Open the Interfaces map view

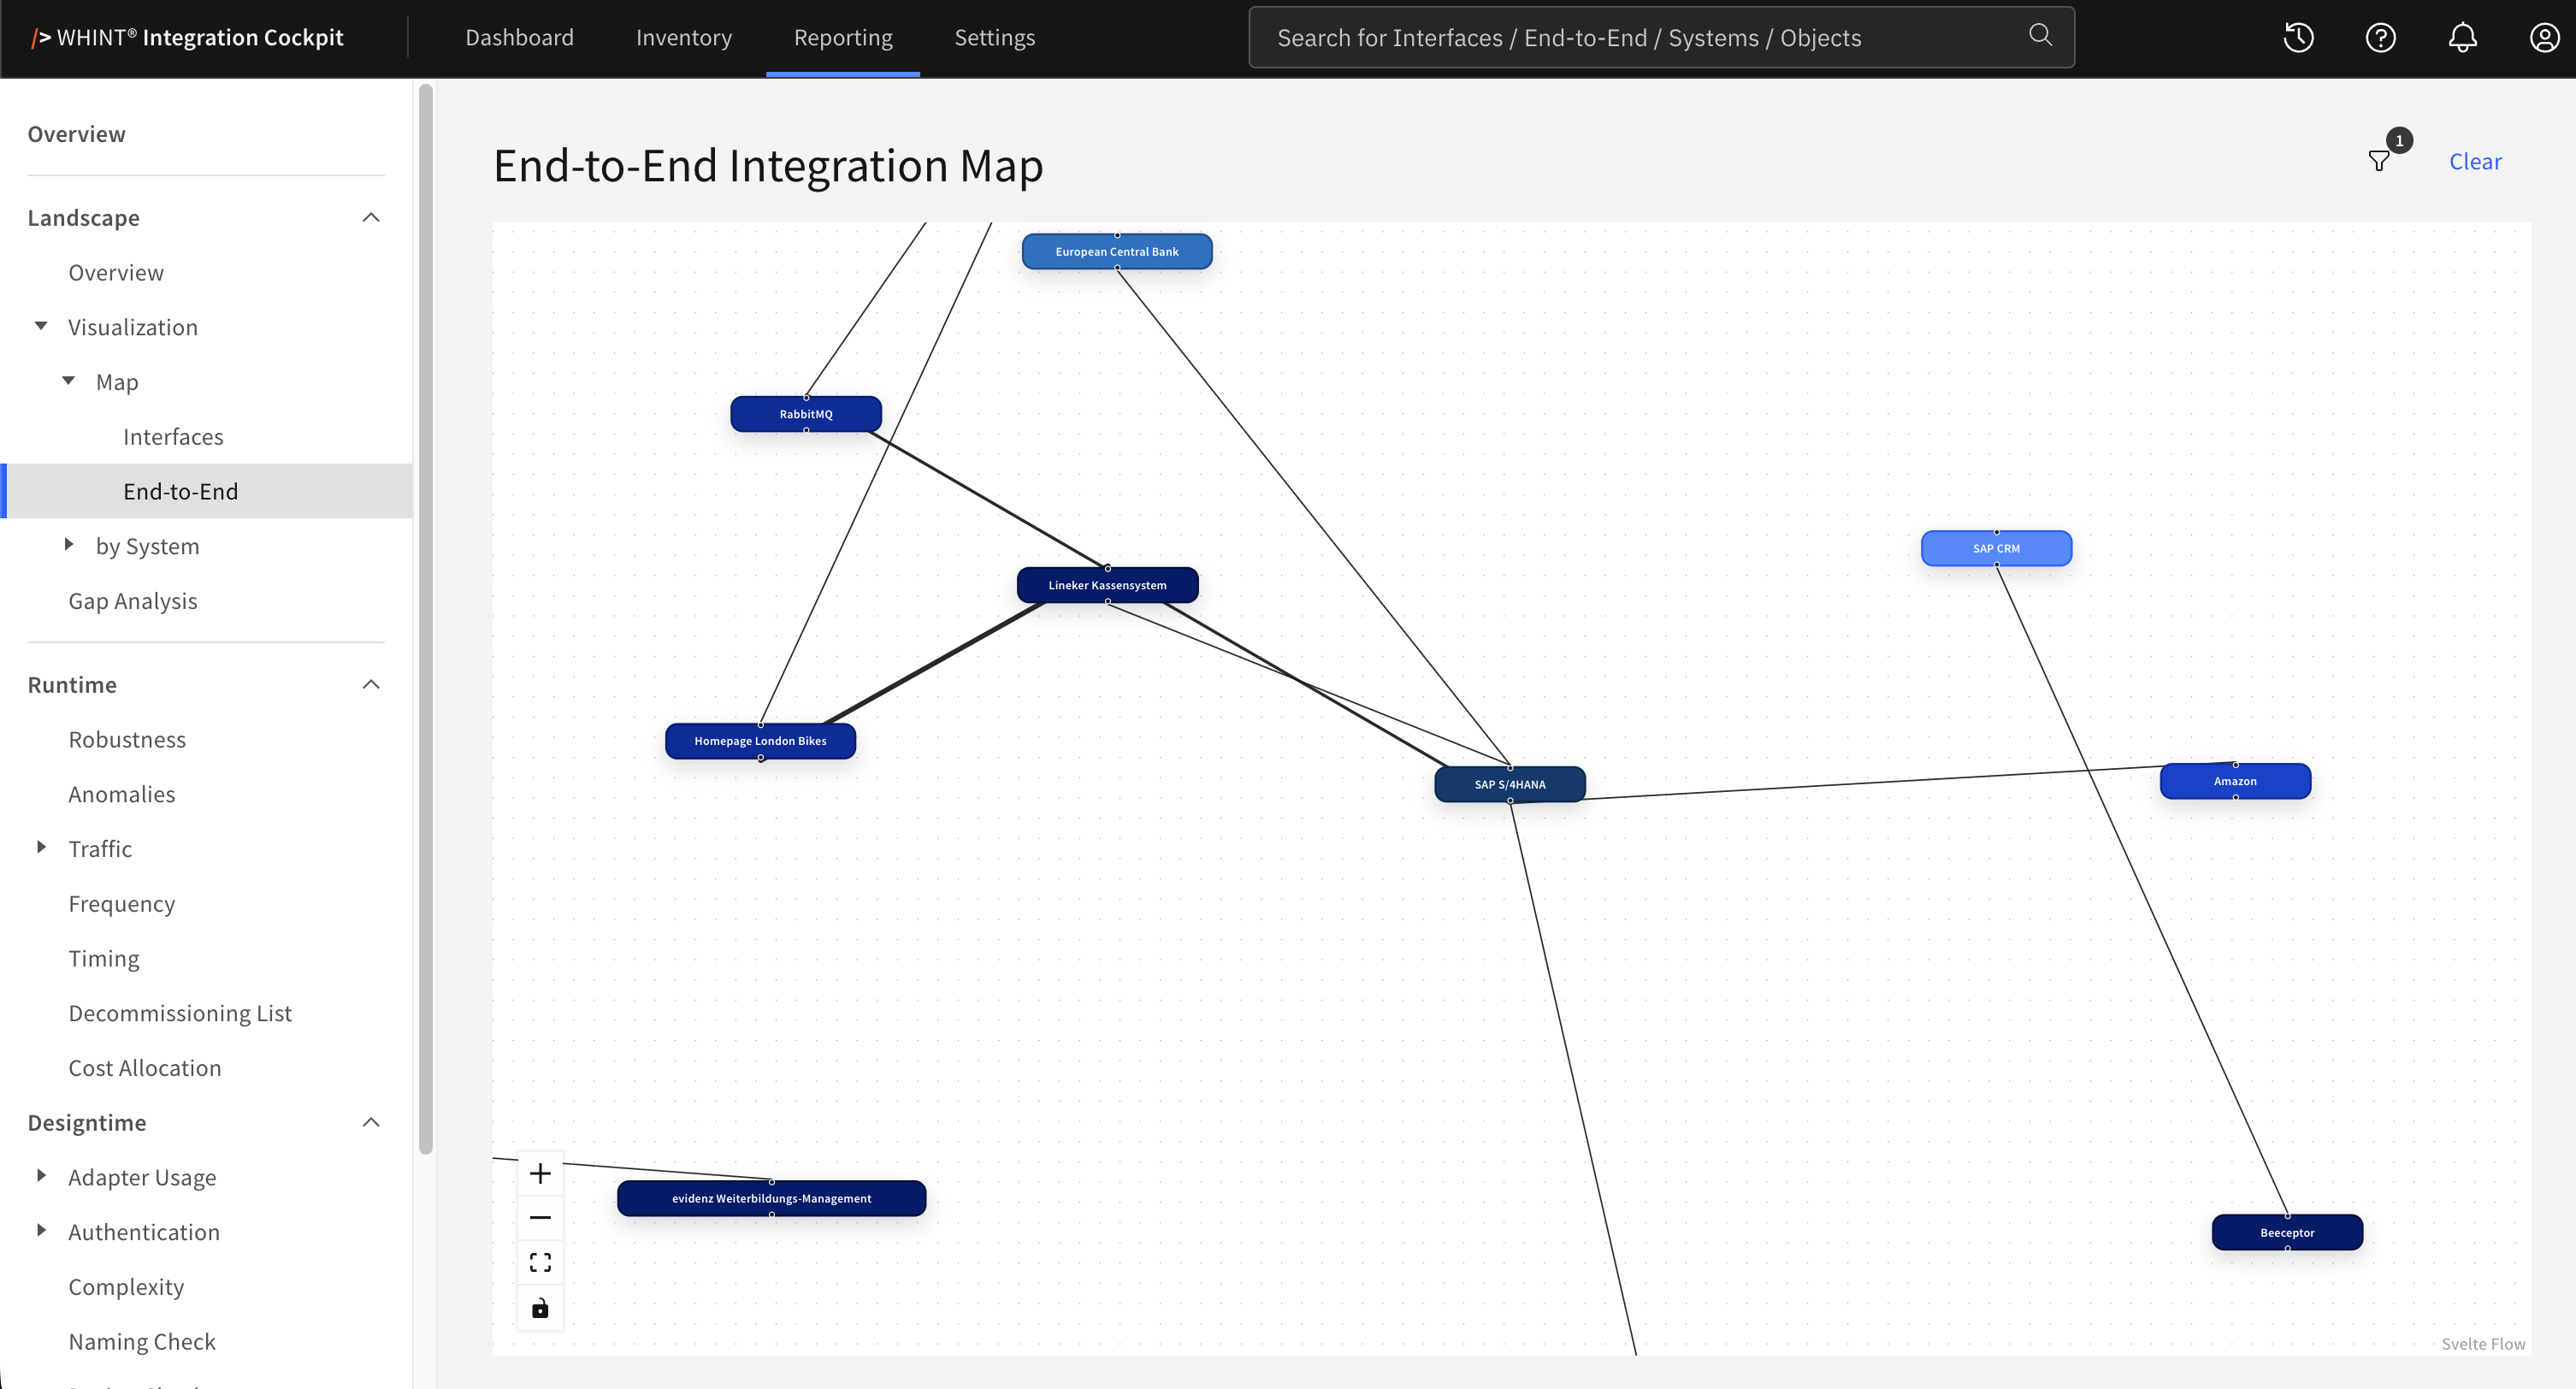[173, 437]
